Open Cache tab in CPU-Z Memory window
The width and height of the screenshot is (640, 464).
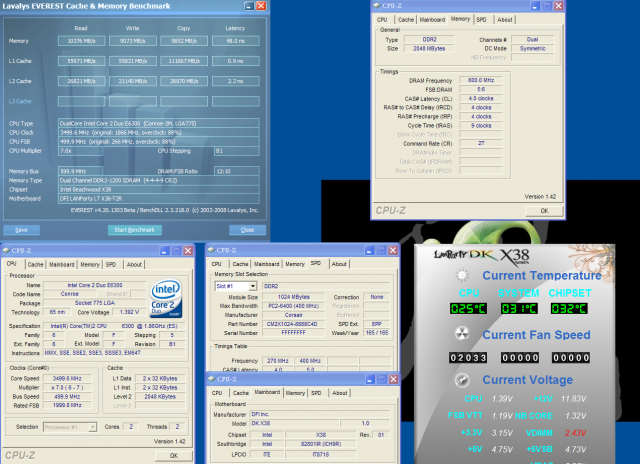[406, 20]
